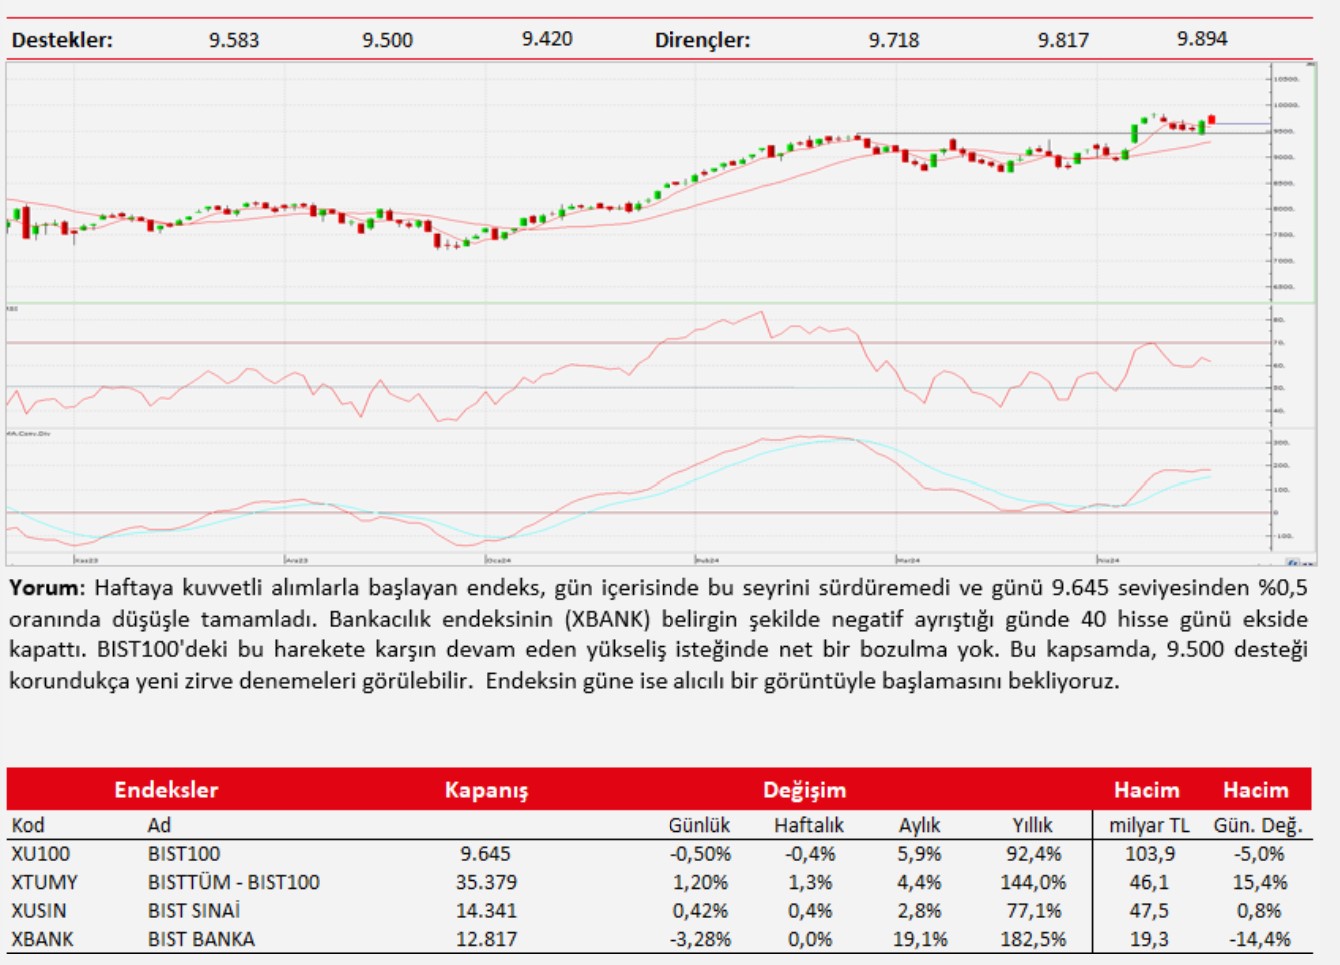Viewport: 1340px width, 965px height.
Task: Select resistance value 9.817
Action: pos(1063,40)
